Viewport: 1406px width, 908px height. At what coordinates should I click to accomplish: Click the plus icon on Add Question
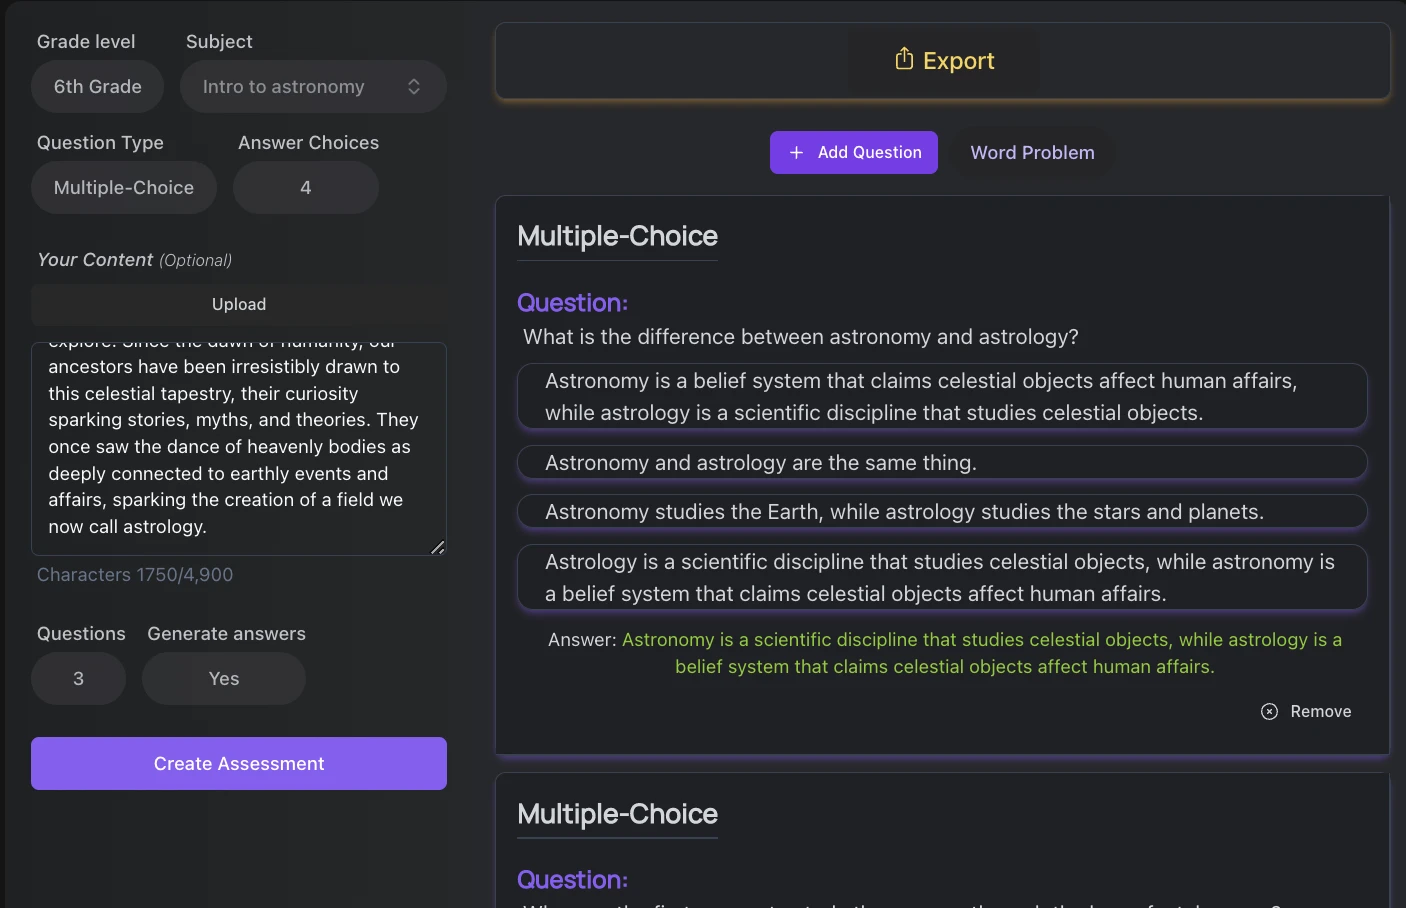point(796,152)
